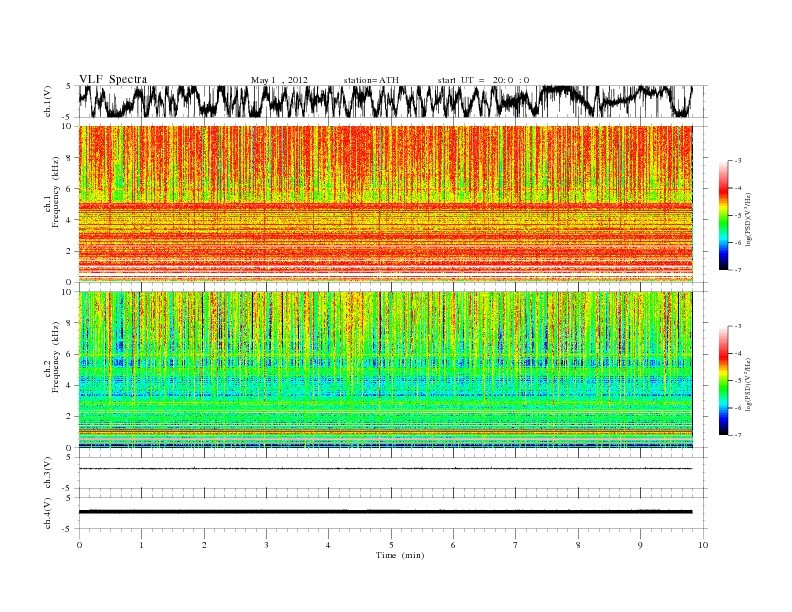Select the "start UT = 20:0 :0" text
This screenshot has width=792, height=612.
(483, 80)
